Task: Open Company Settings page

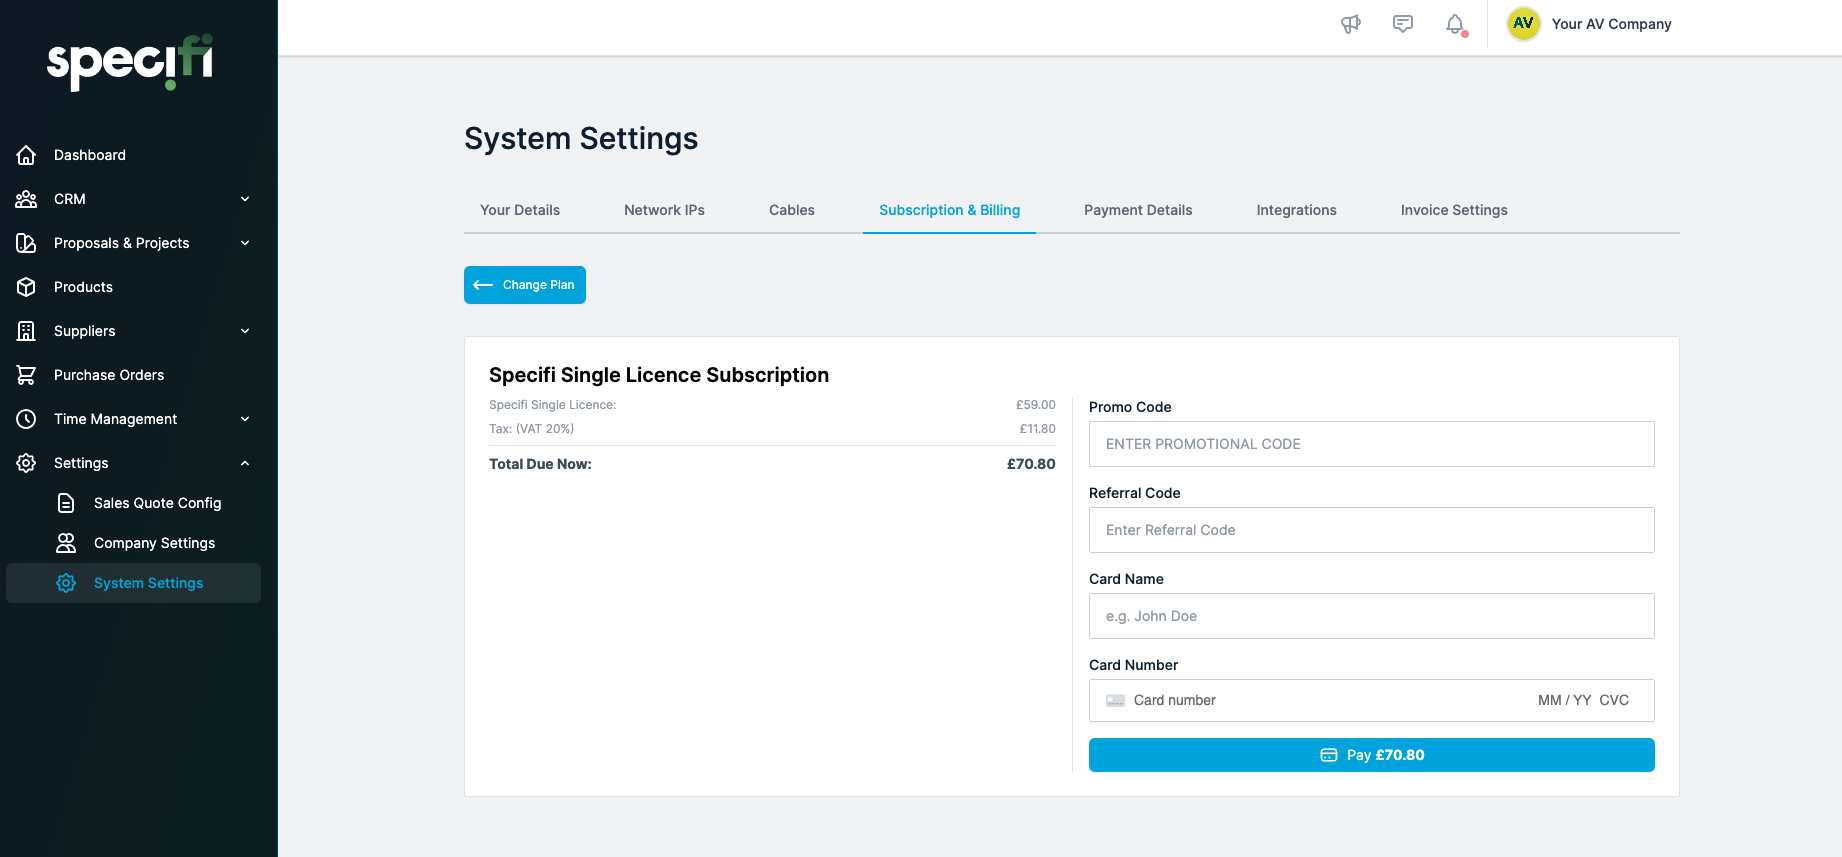Action: pos(154,543)
